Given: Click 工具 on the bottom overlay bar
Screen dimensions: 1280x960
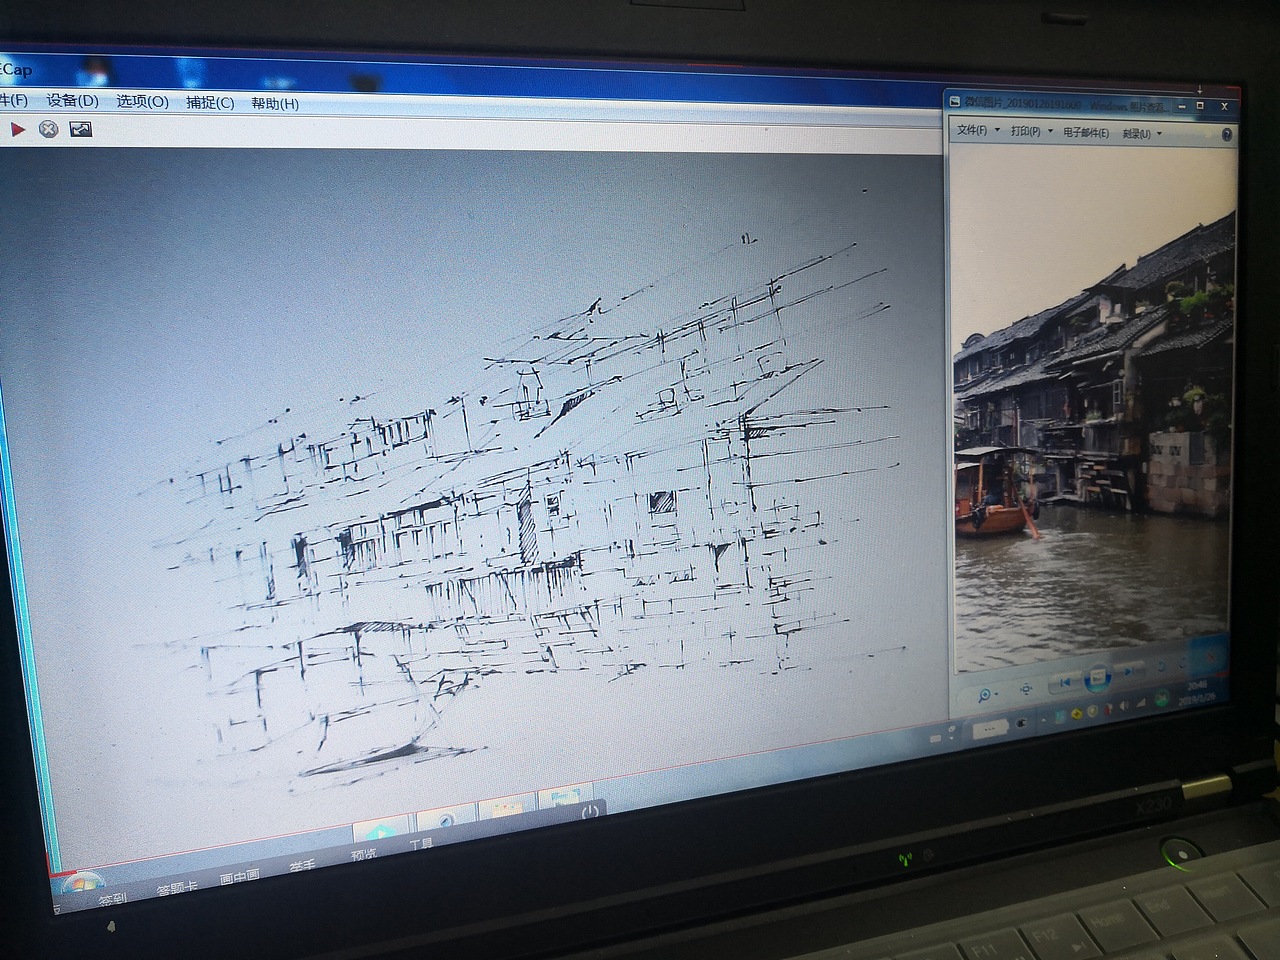Looking at the screenshot, I should [421, 845].
